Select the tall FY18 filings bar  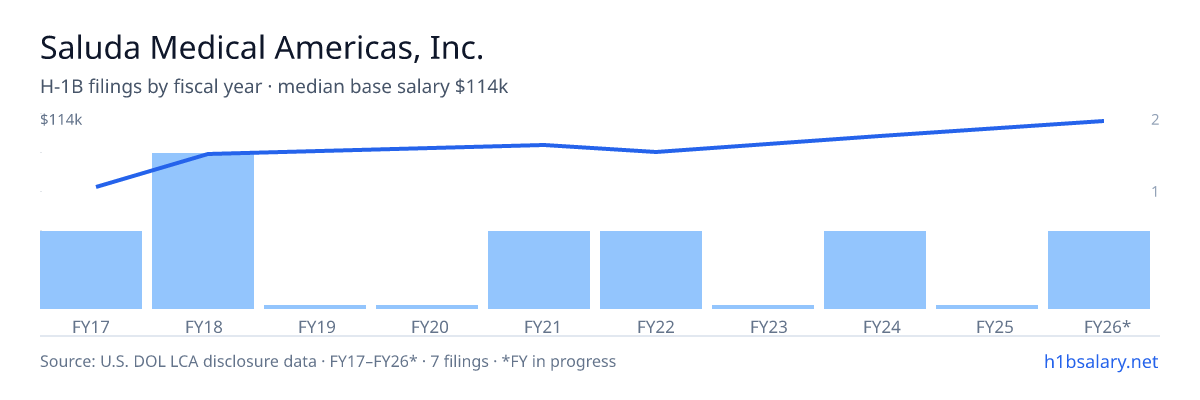coord(203,231)
